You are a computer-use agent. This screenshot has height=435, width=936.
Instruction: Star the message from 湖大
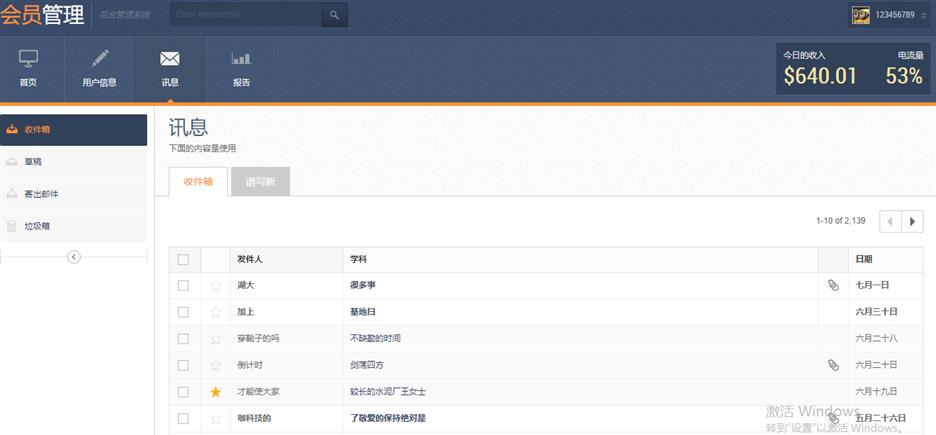pyautogui.click(x=215, y=286)
